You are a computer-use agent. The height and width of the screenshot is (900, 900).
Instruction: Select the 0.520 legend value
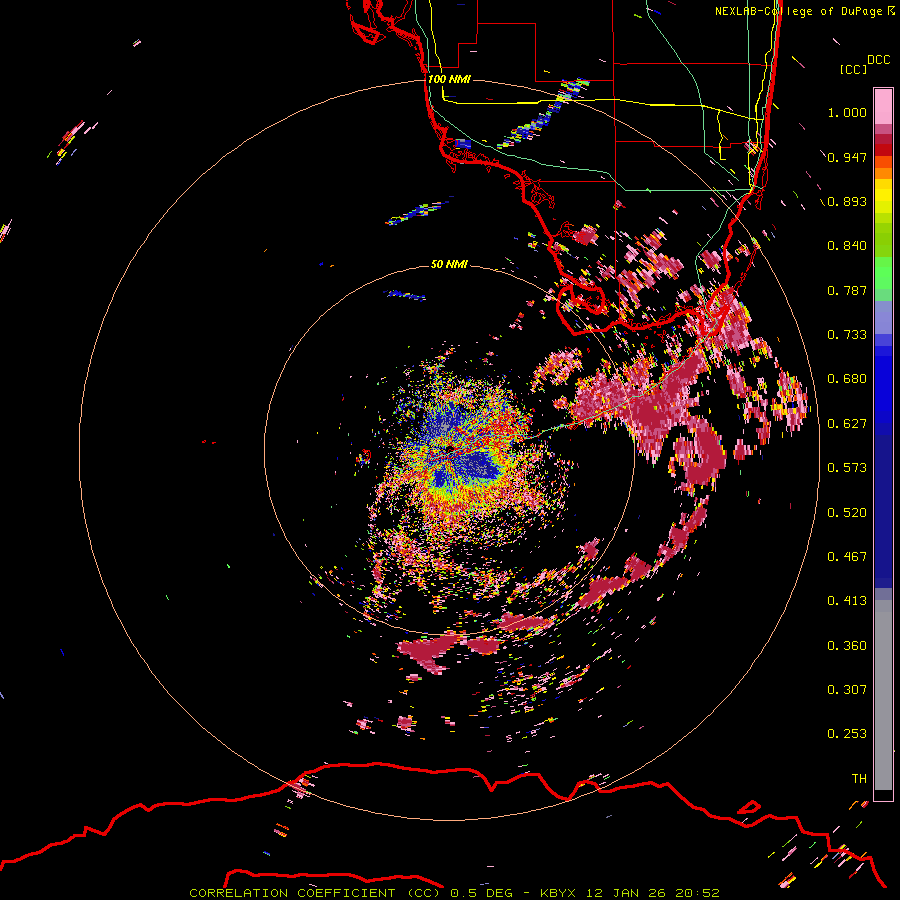(x=847, y=513)
